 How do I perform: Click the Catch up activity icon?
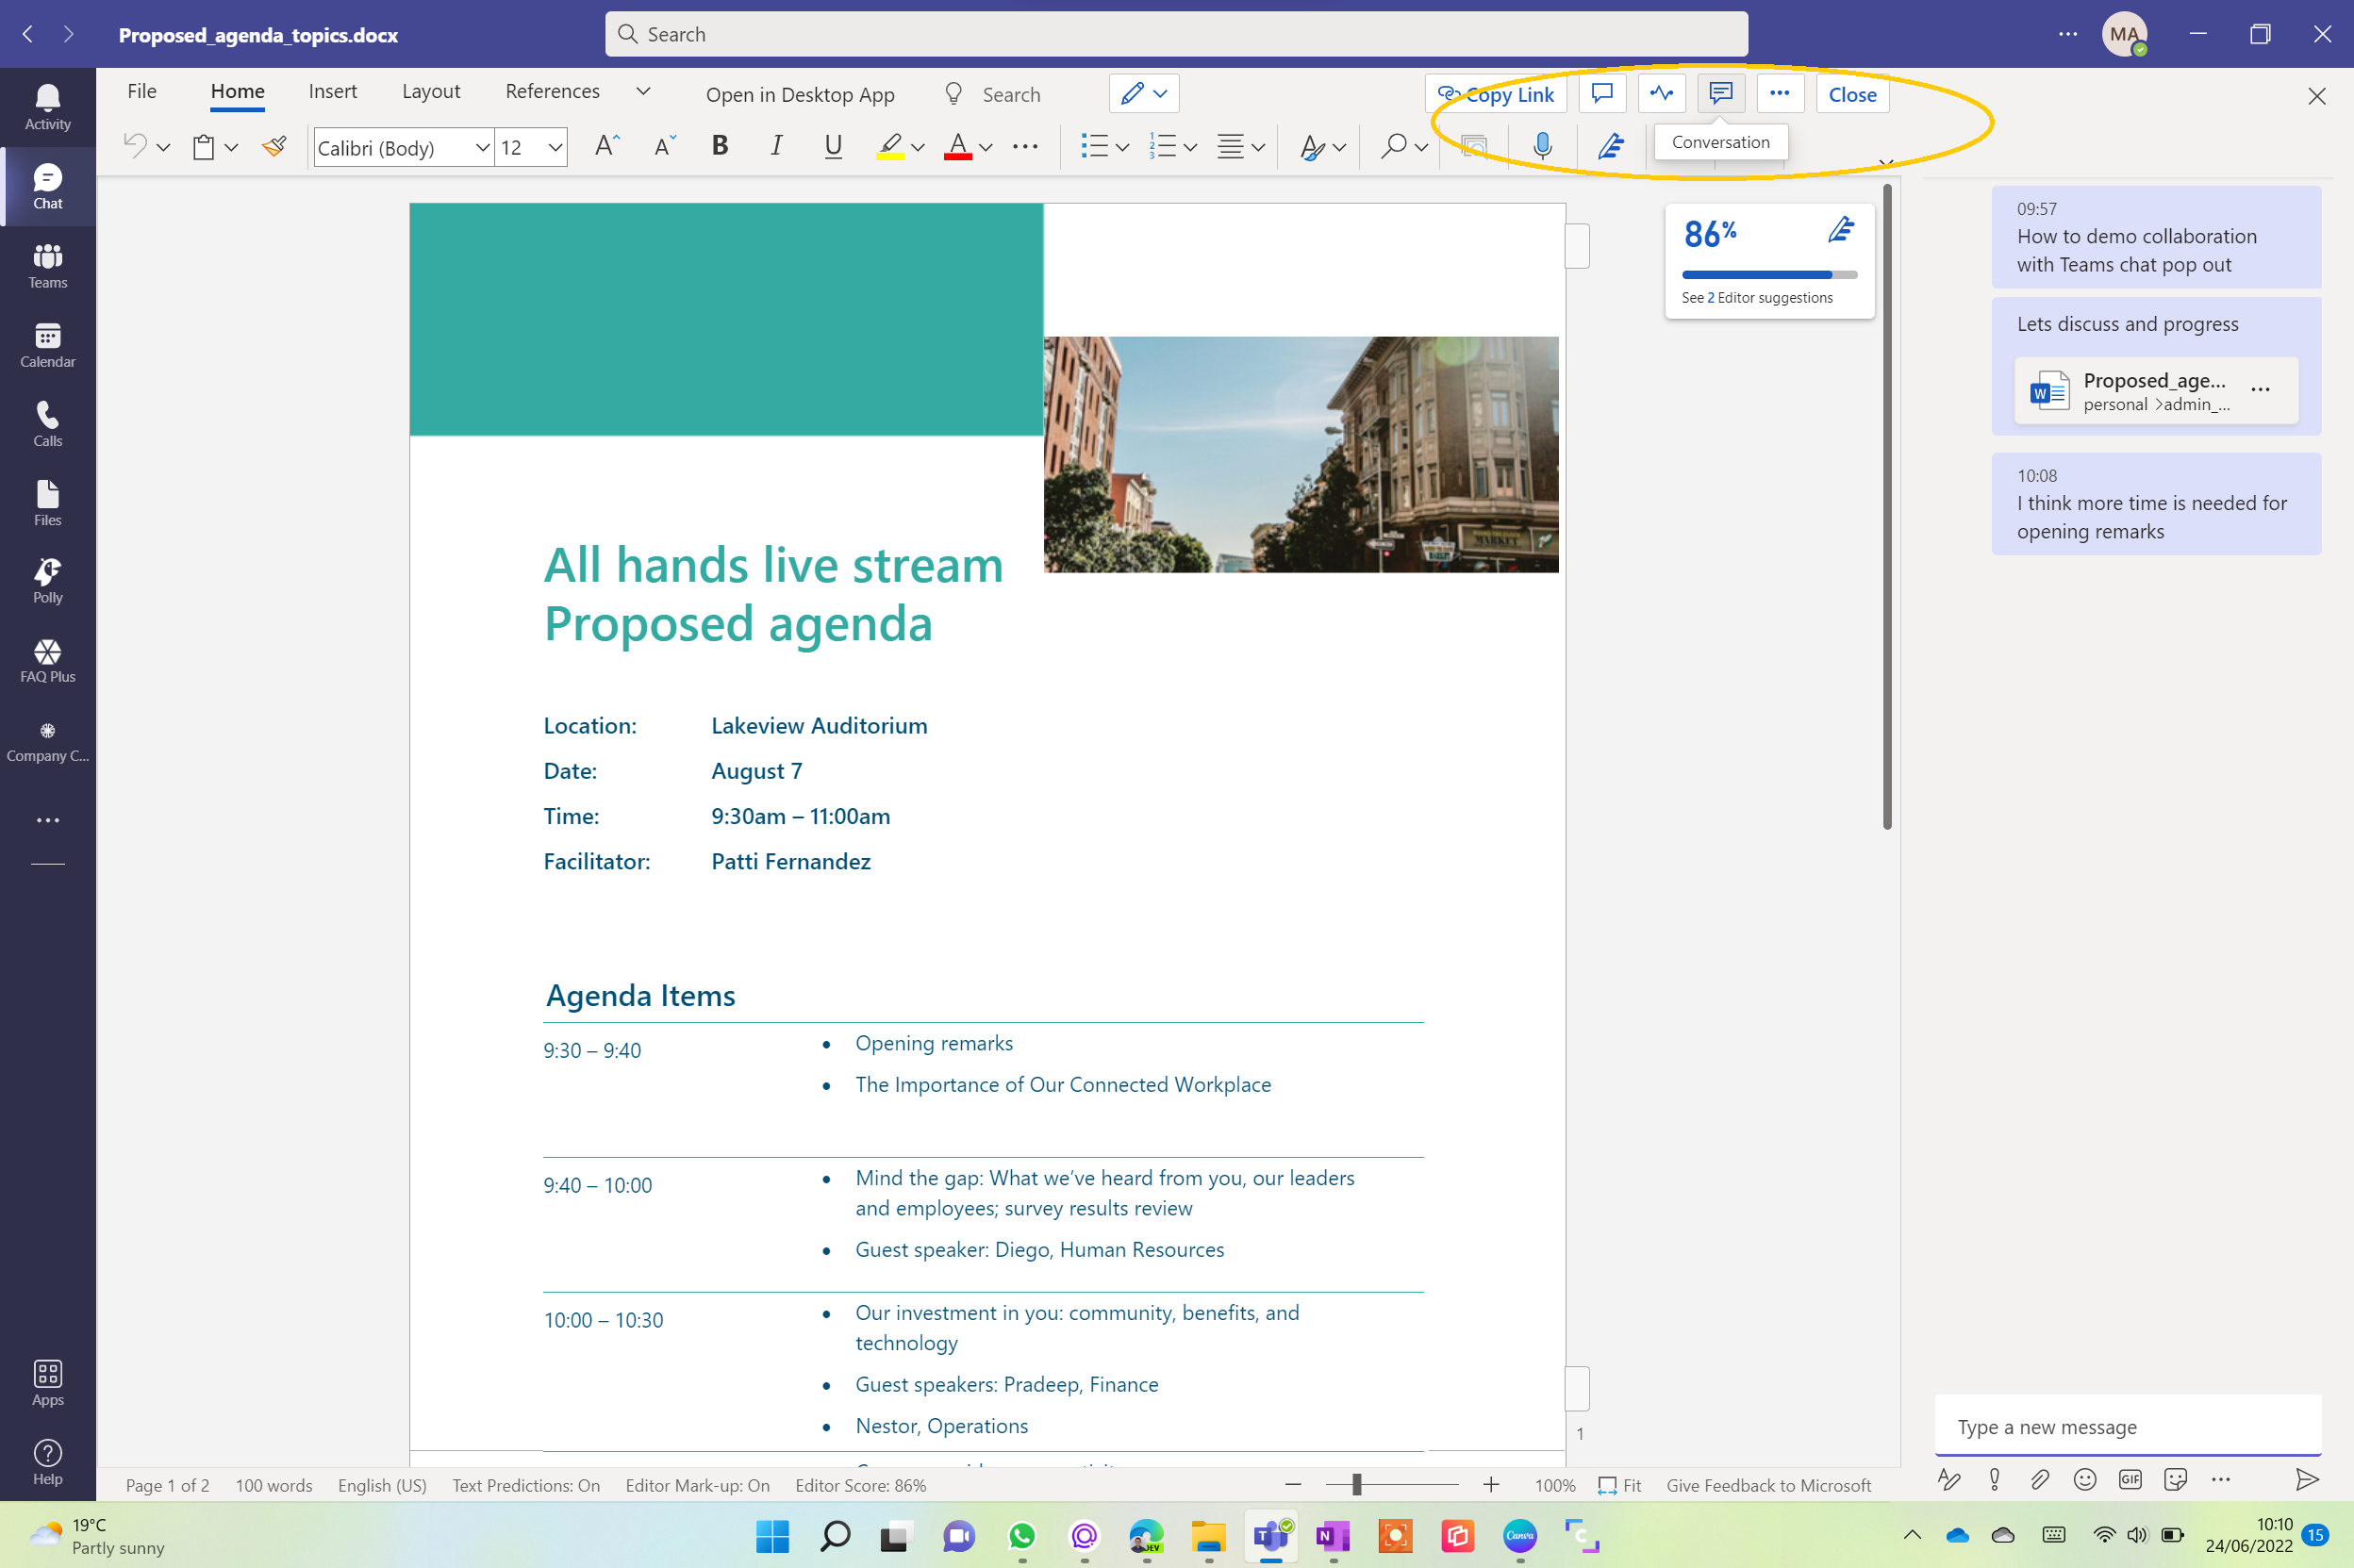(1661, 94)
